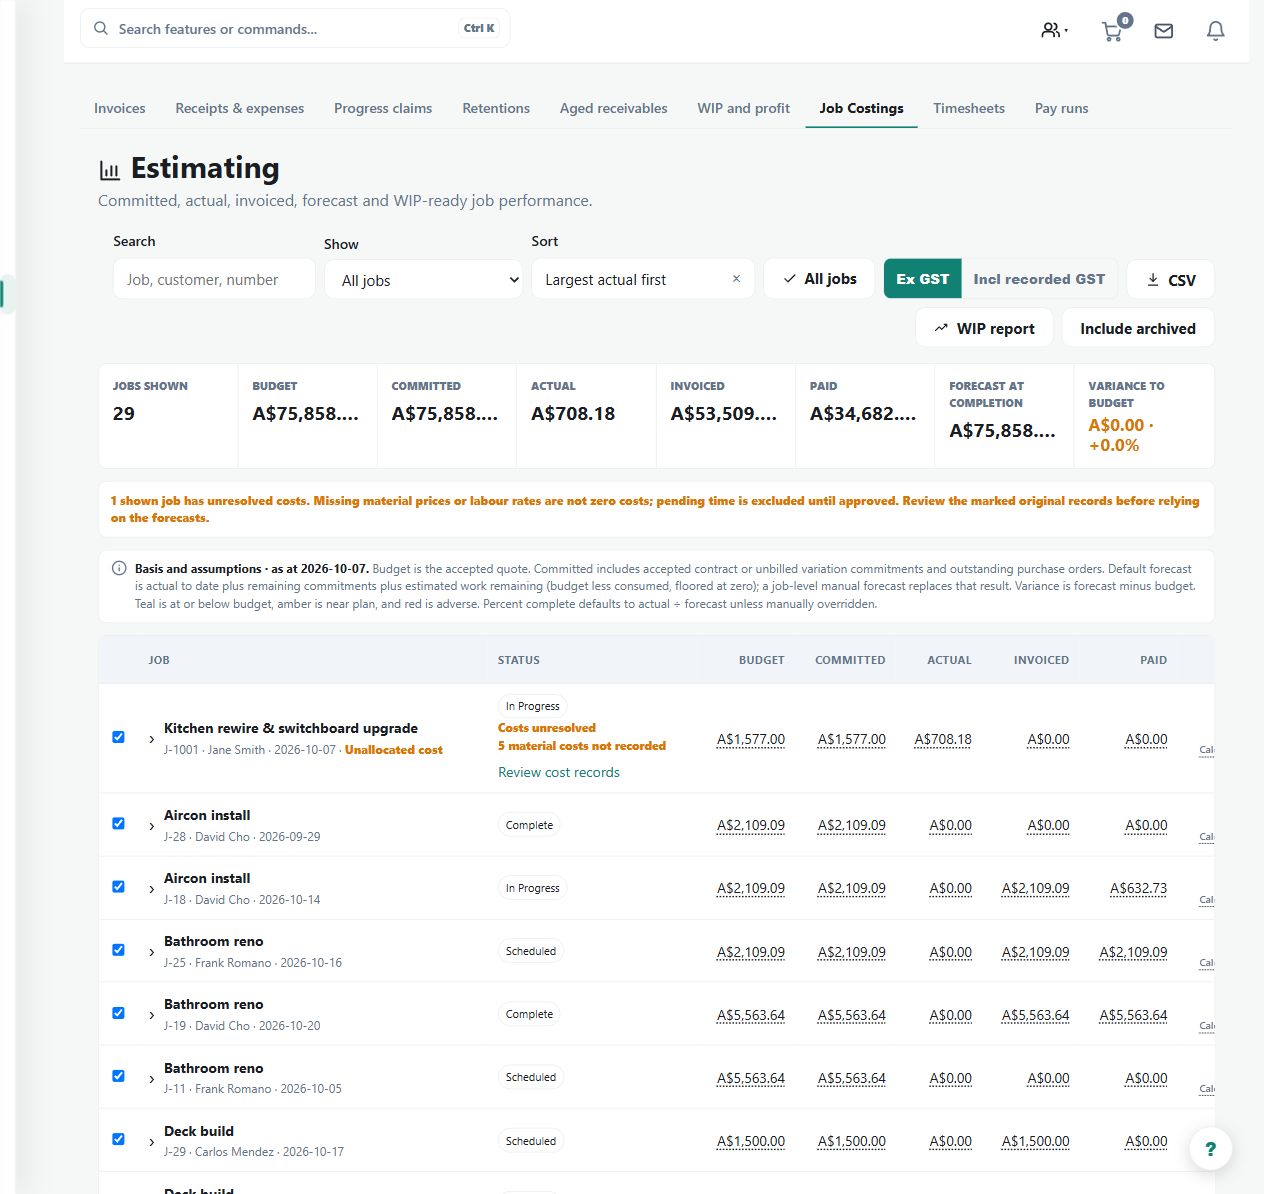1264x1194 pixels.
Task: Click the Kitchen rewire budget A$1,577.00
Action: [x=751, y=740]
